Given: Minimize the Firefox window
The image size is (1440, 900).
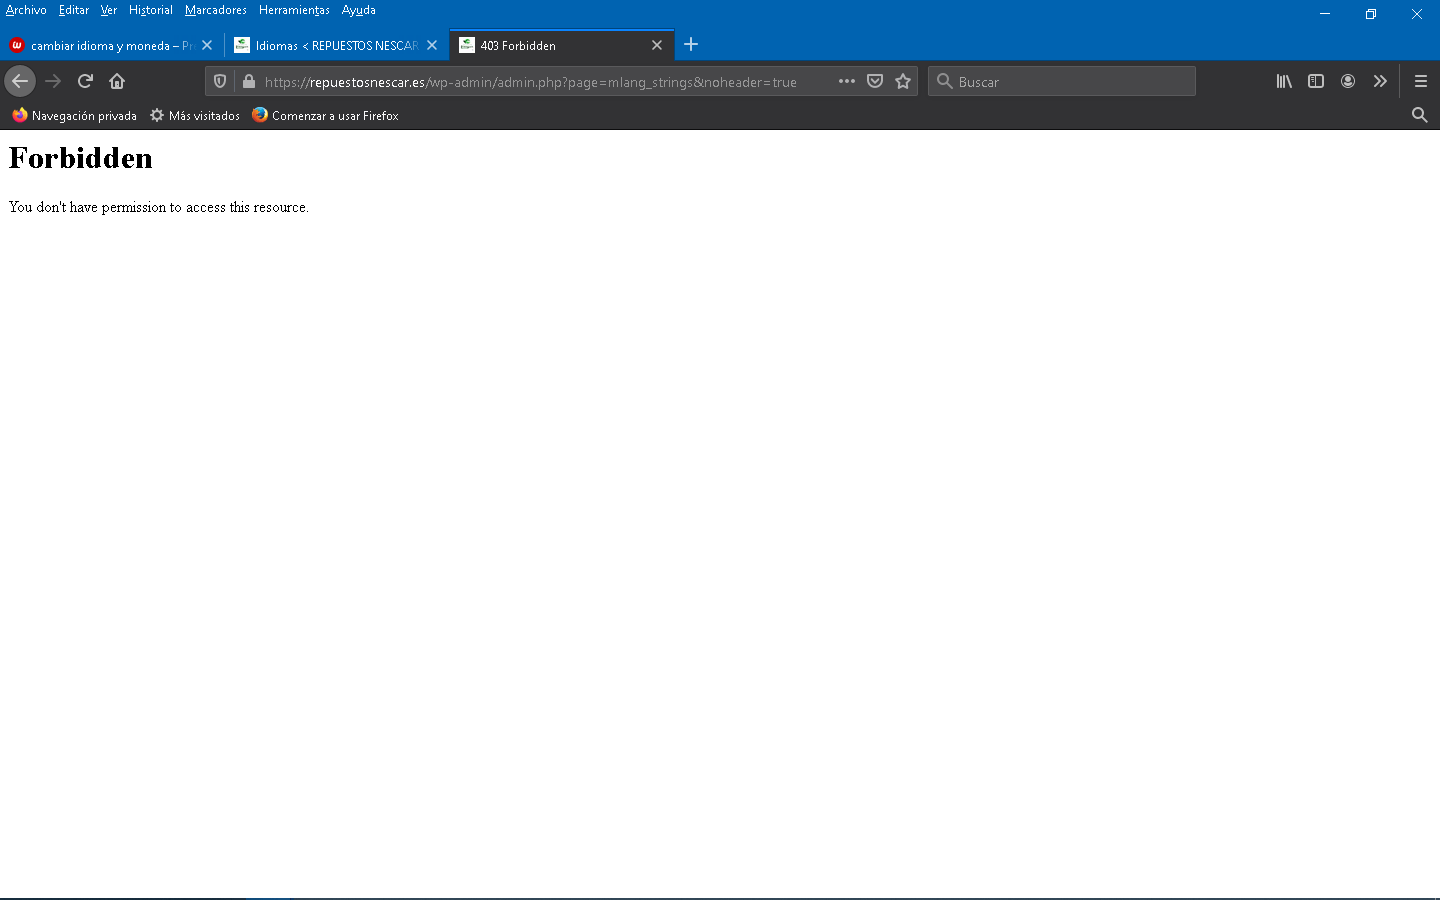Looking at the screenshot, I should pyautogui.click(x=1324, y=14).
